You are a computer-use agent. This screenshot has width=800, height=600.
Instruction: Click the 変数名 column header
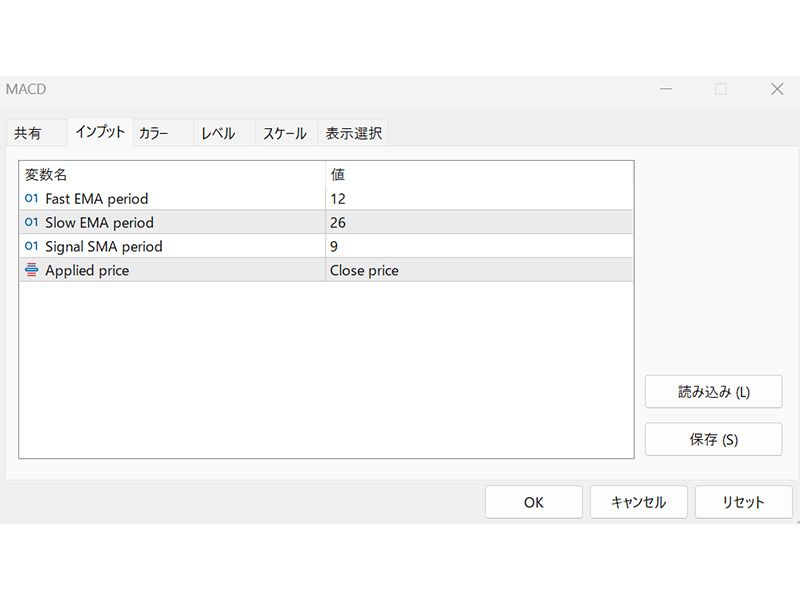click(x=172, y=174)
